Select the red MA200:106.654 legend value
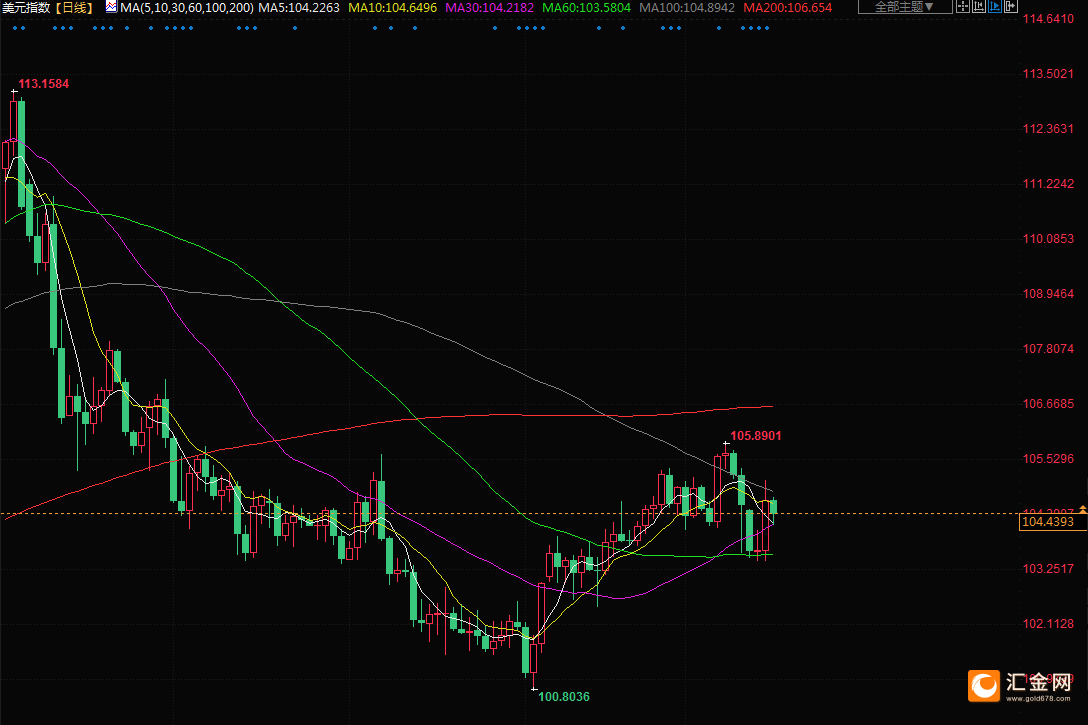 coord(788,8)
